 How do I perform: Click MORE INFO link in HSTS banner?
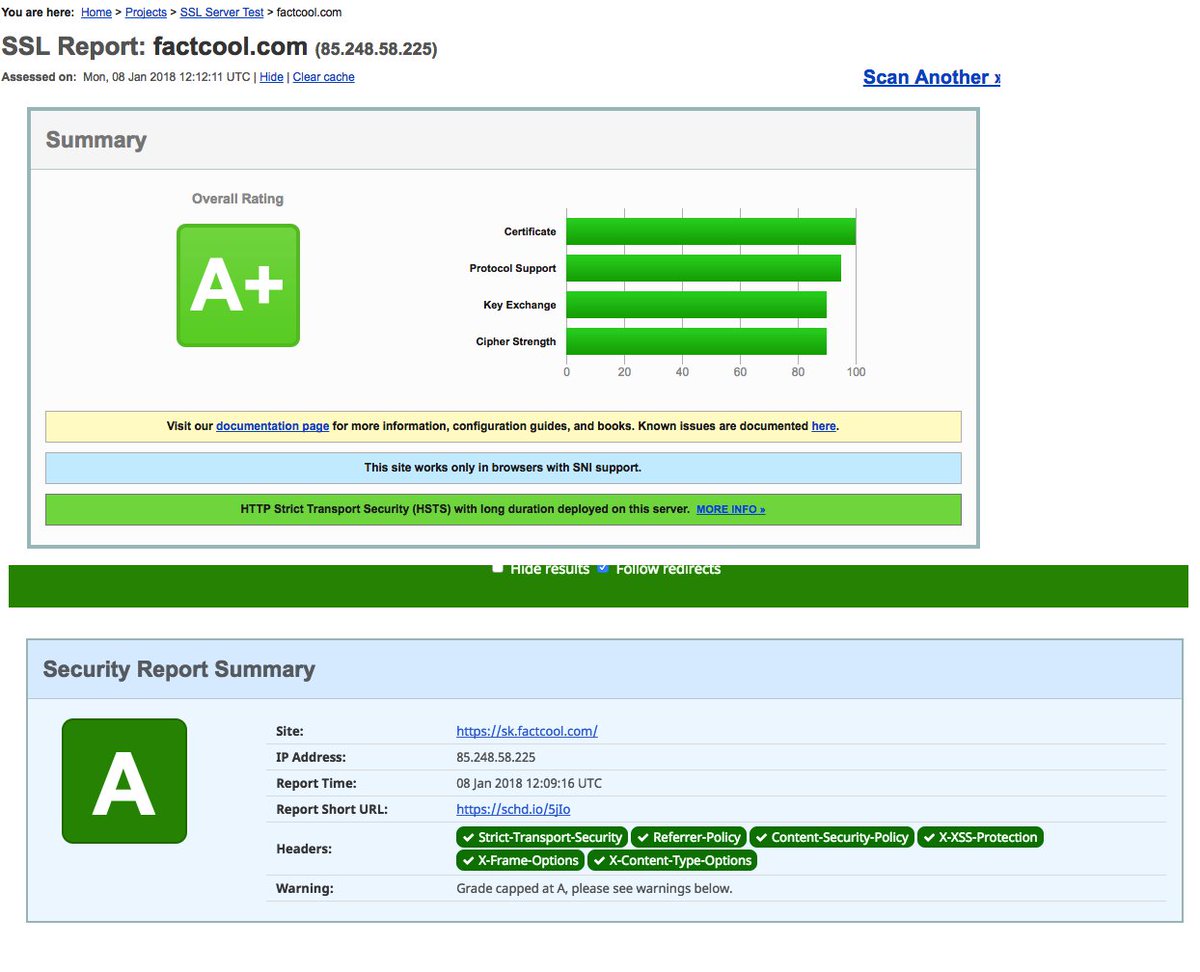pos(731,509)
